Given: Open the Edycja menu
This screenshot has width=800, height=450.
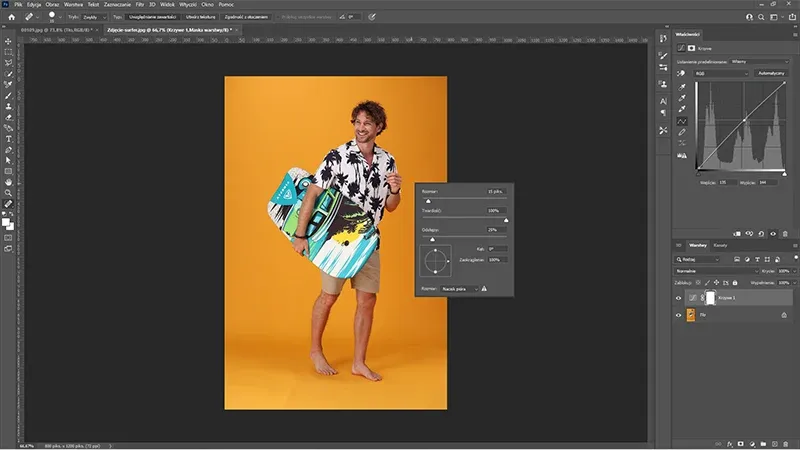Looking at the screenshot, I should click(x=34, y=4).
